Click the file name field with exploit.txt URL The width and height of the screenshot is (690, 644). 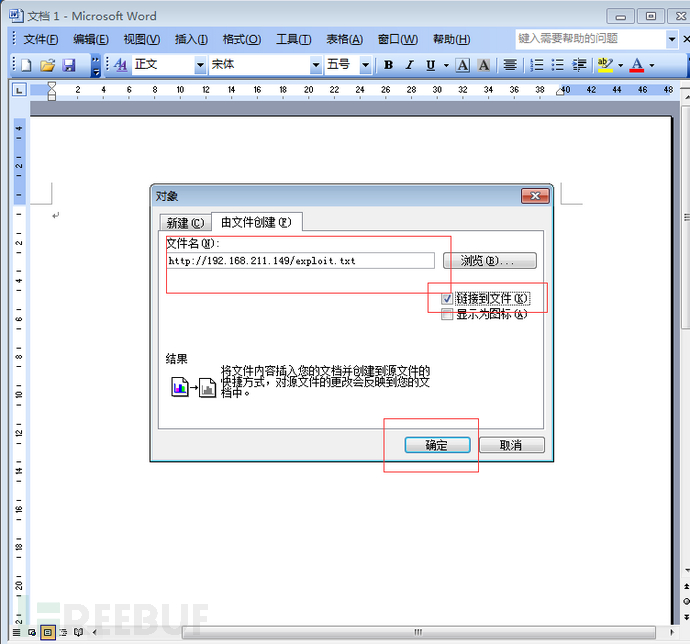tap(300, 261)
